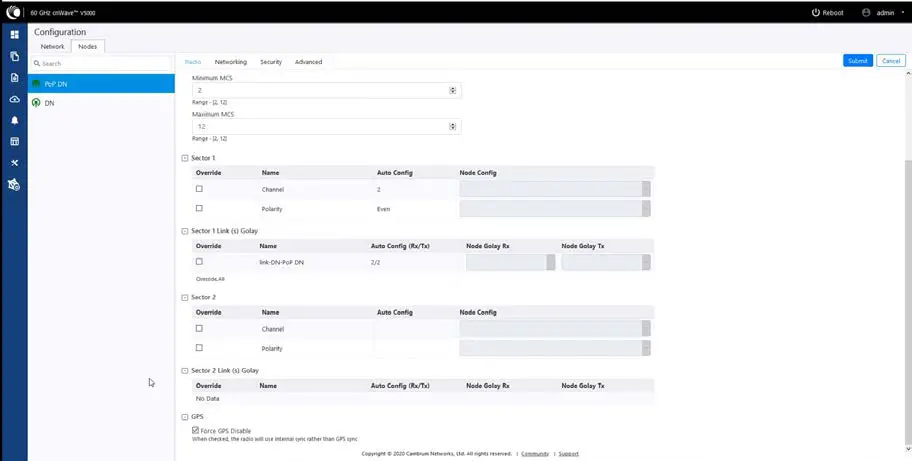The width and height of the screenshot is (912, 461).
Task: Open the Dashboard icon in sidebar
Action: 15,35
